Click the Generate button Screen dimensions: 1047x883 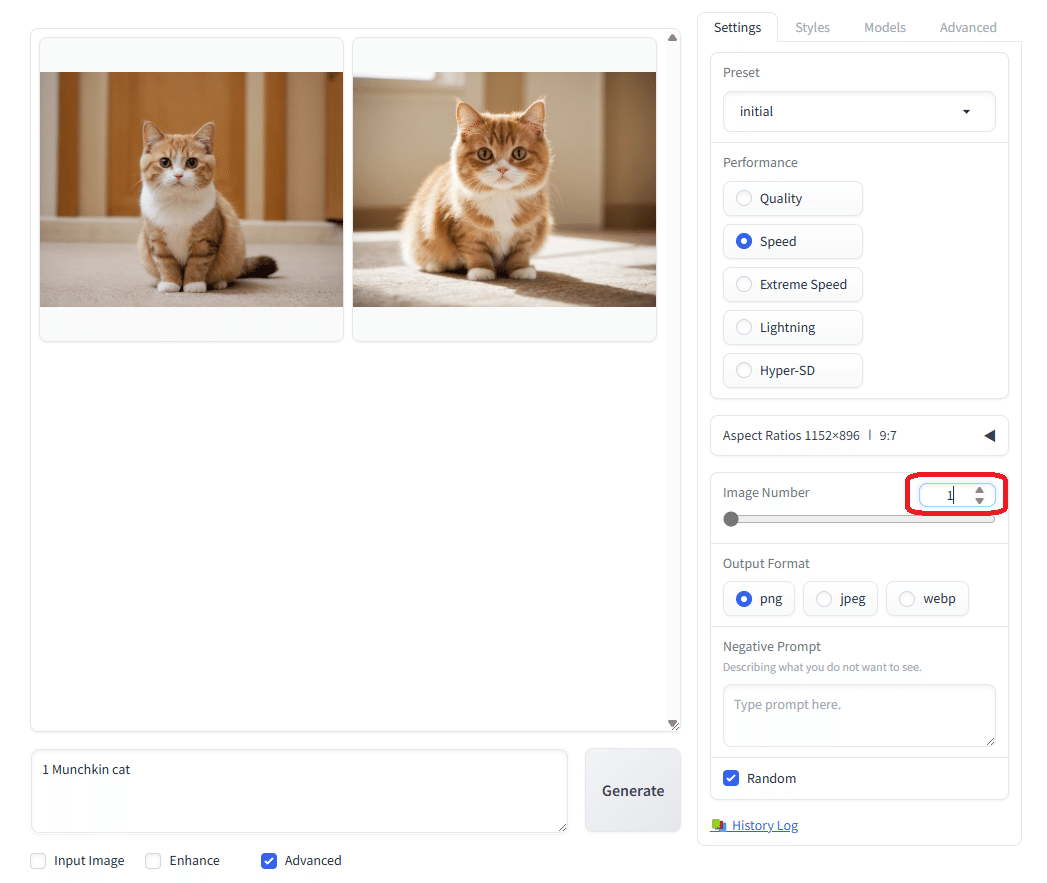pos(632,790)
